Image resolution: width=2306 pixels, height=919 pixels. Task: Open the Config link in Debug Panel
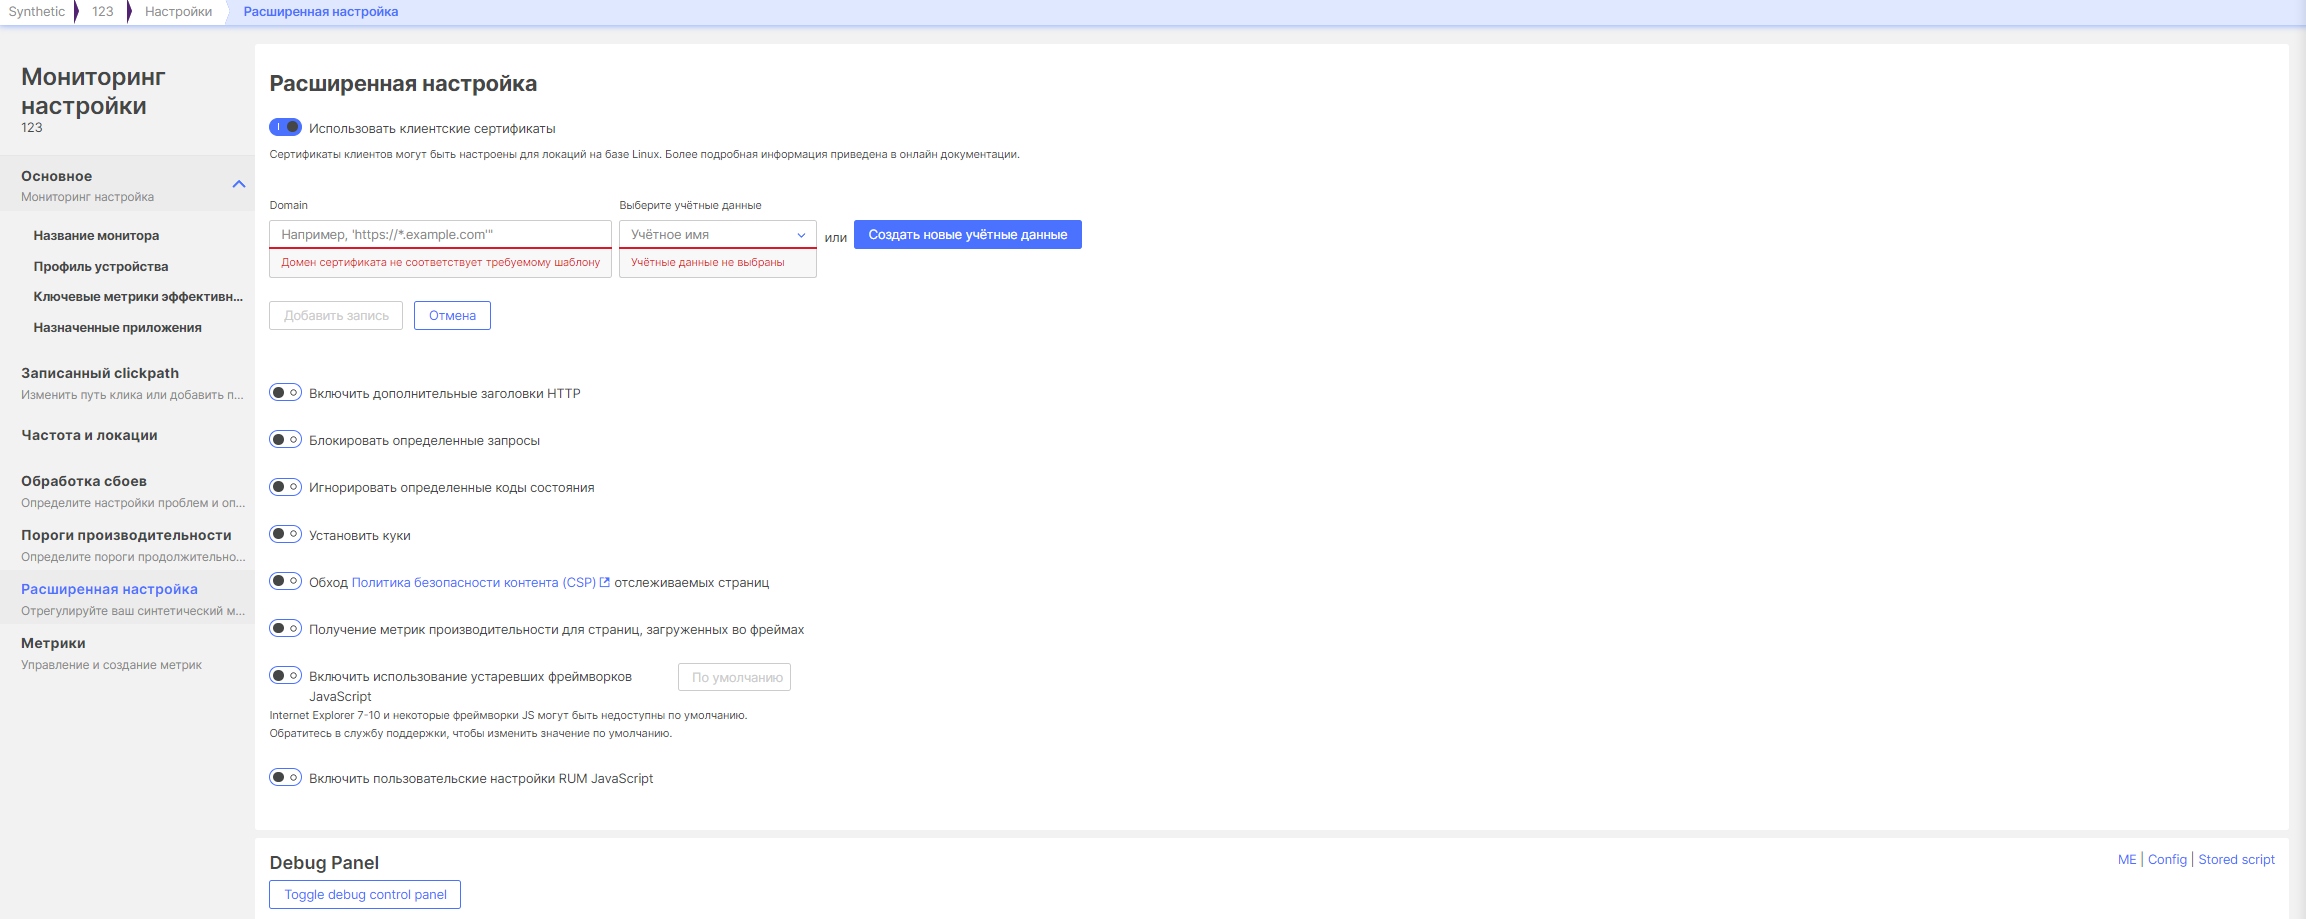point(2167,859)
